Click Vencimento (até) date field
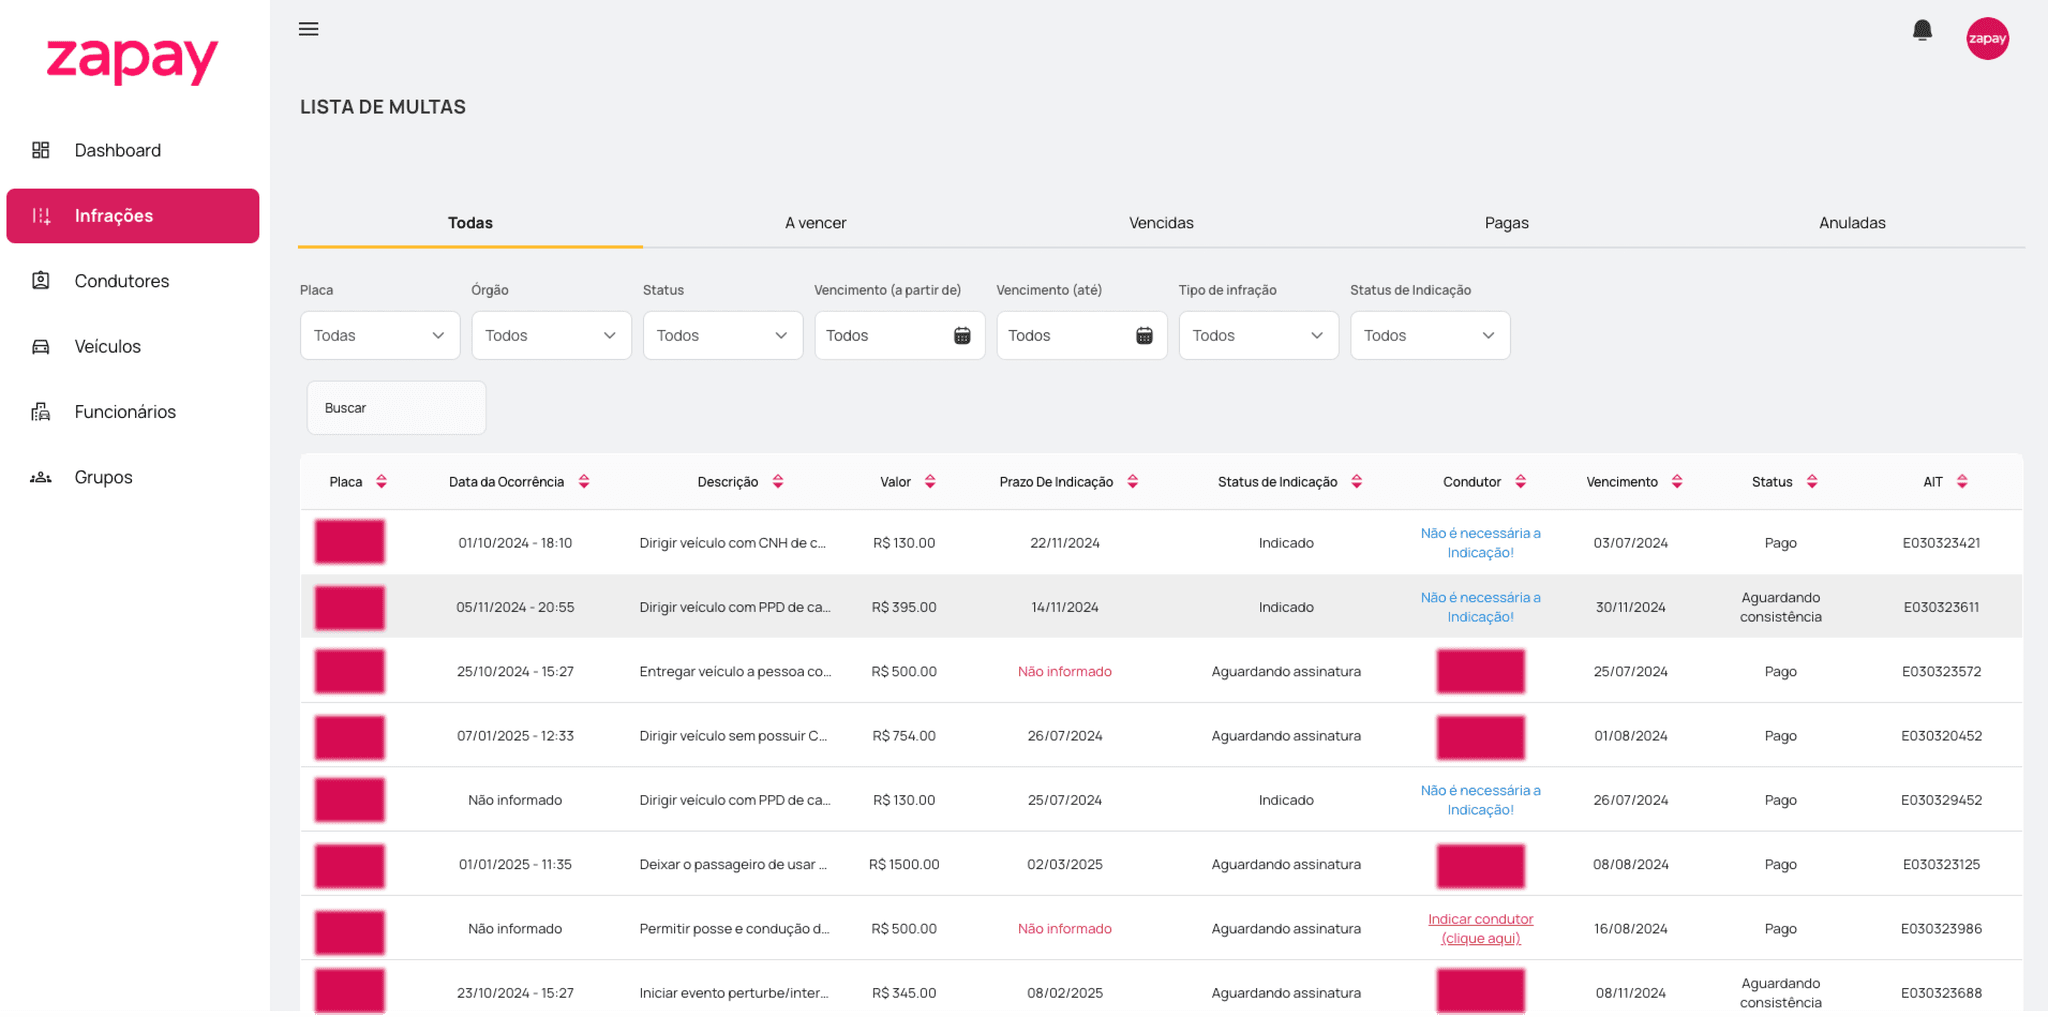 point(1082,336)
